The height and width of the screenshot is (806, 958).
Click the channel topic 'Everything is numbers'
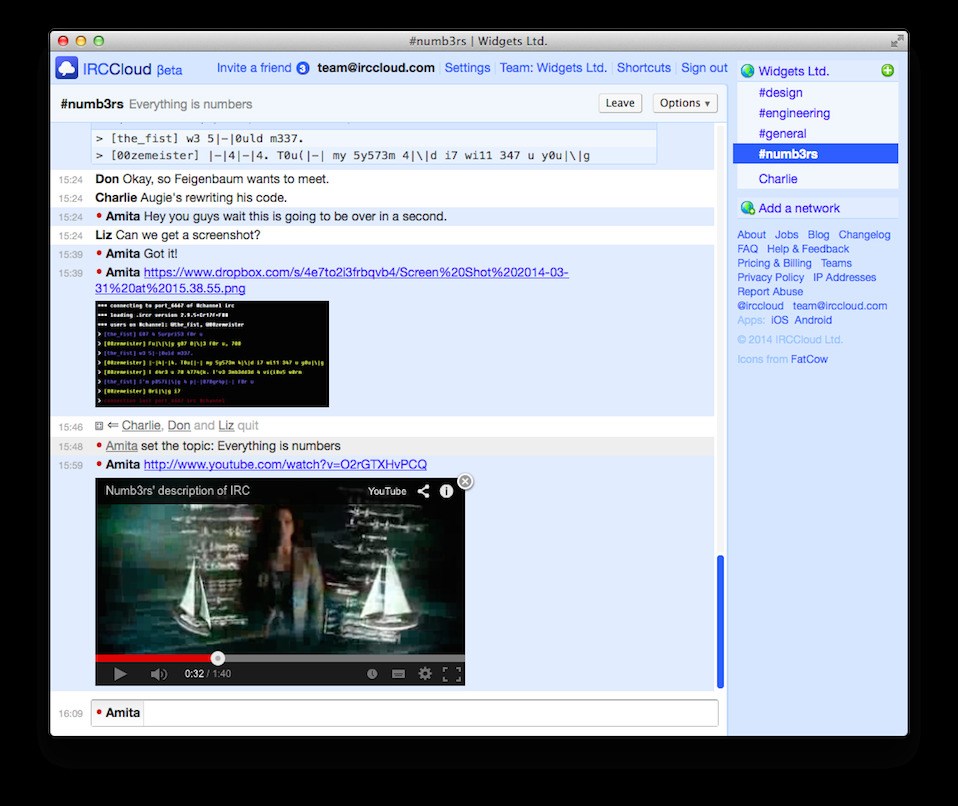tap(191, 104)
